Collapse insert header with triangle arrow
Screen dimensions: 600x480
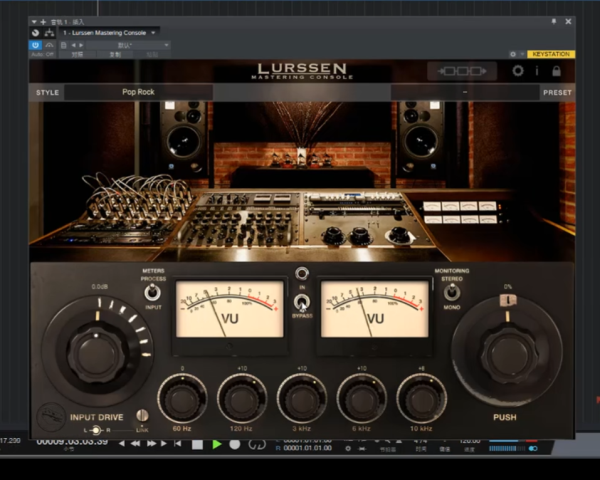(x=34, y=22)
